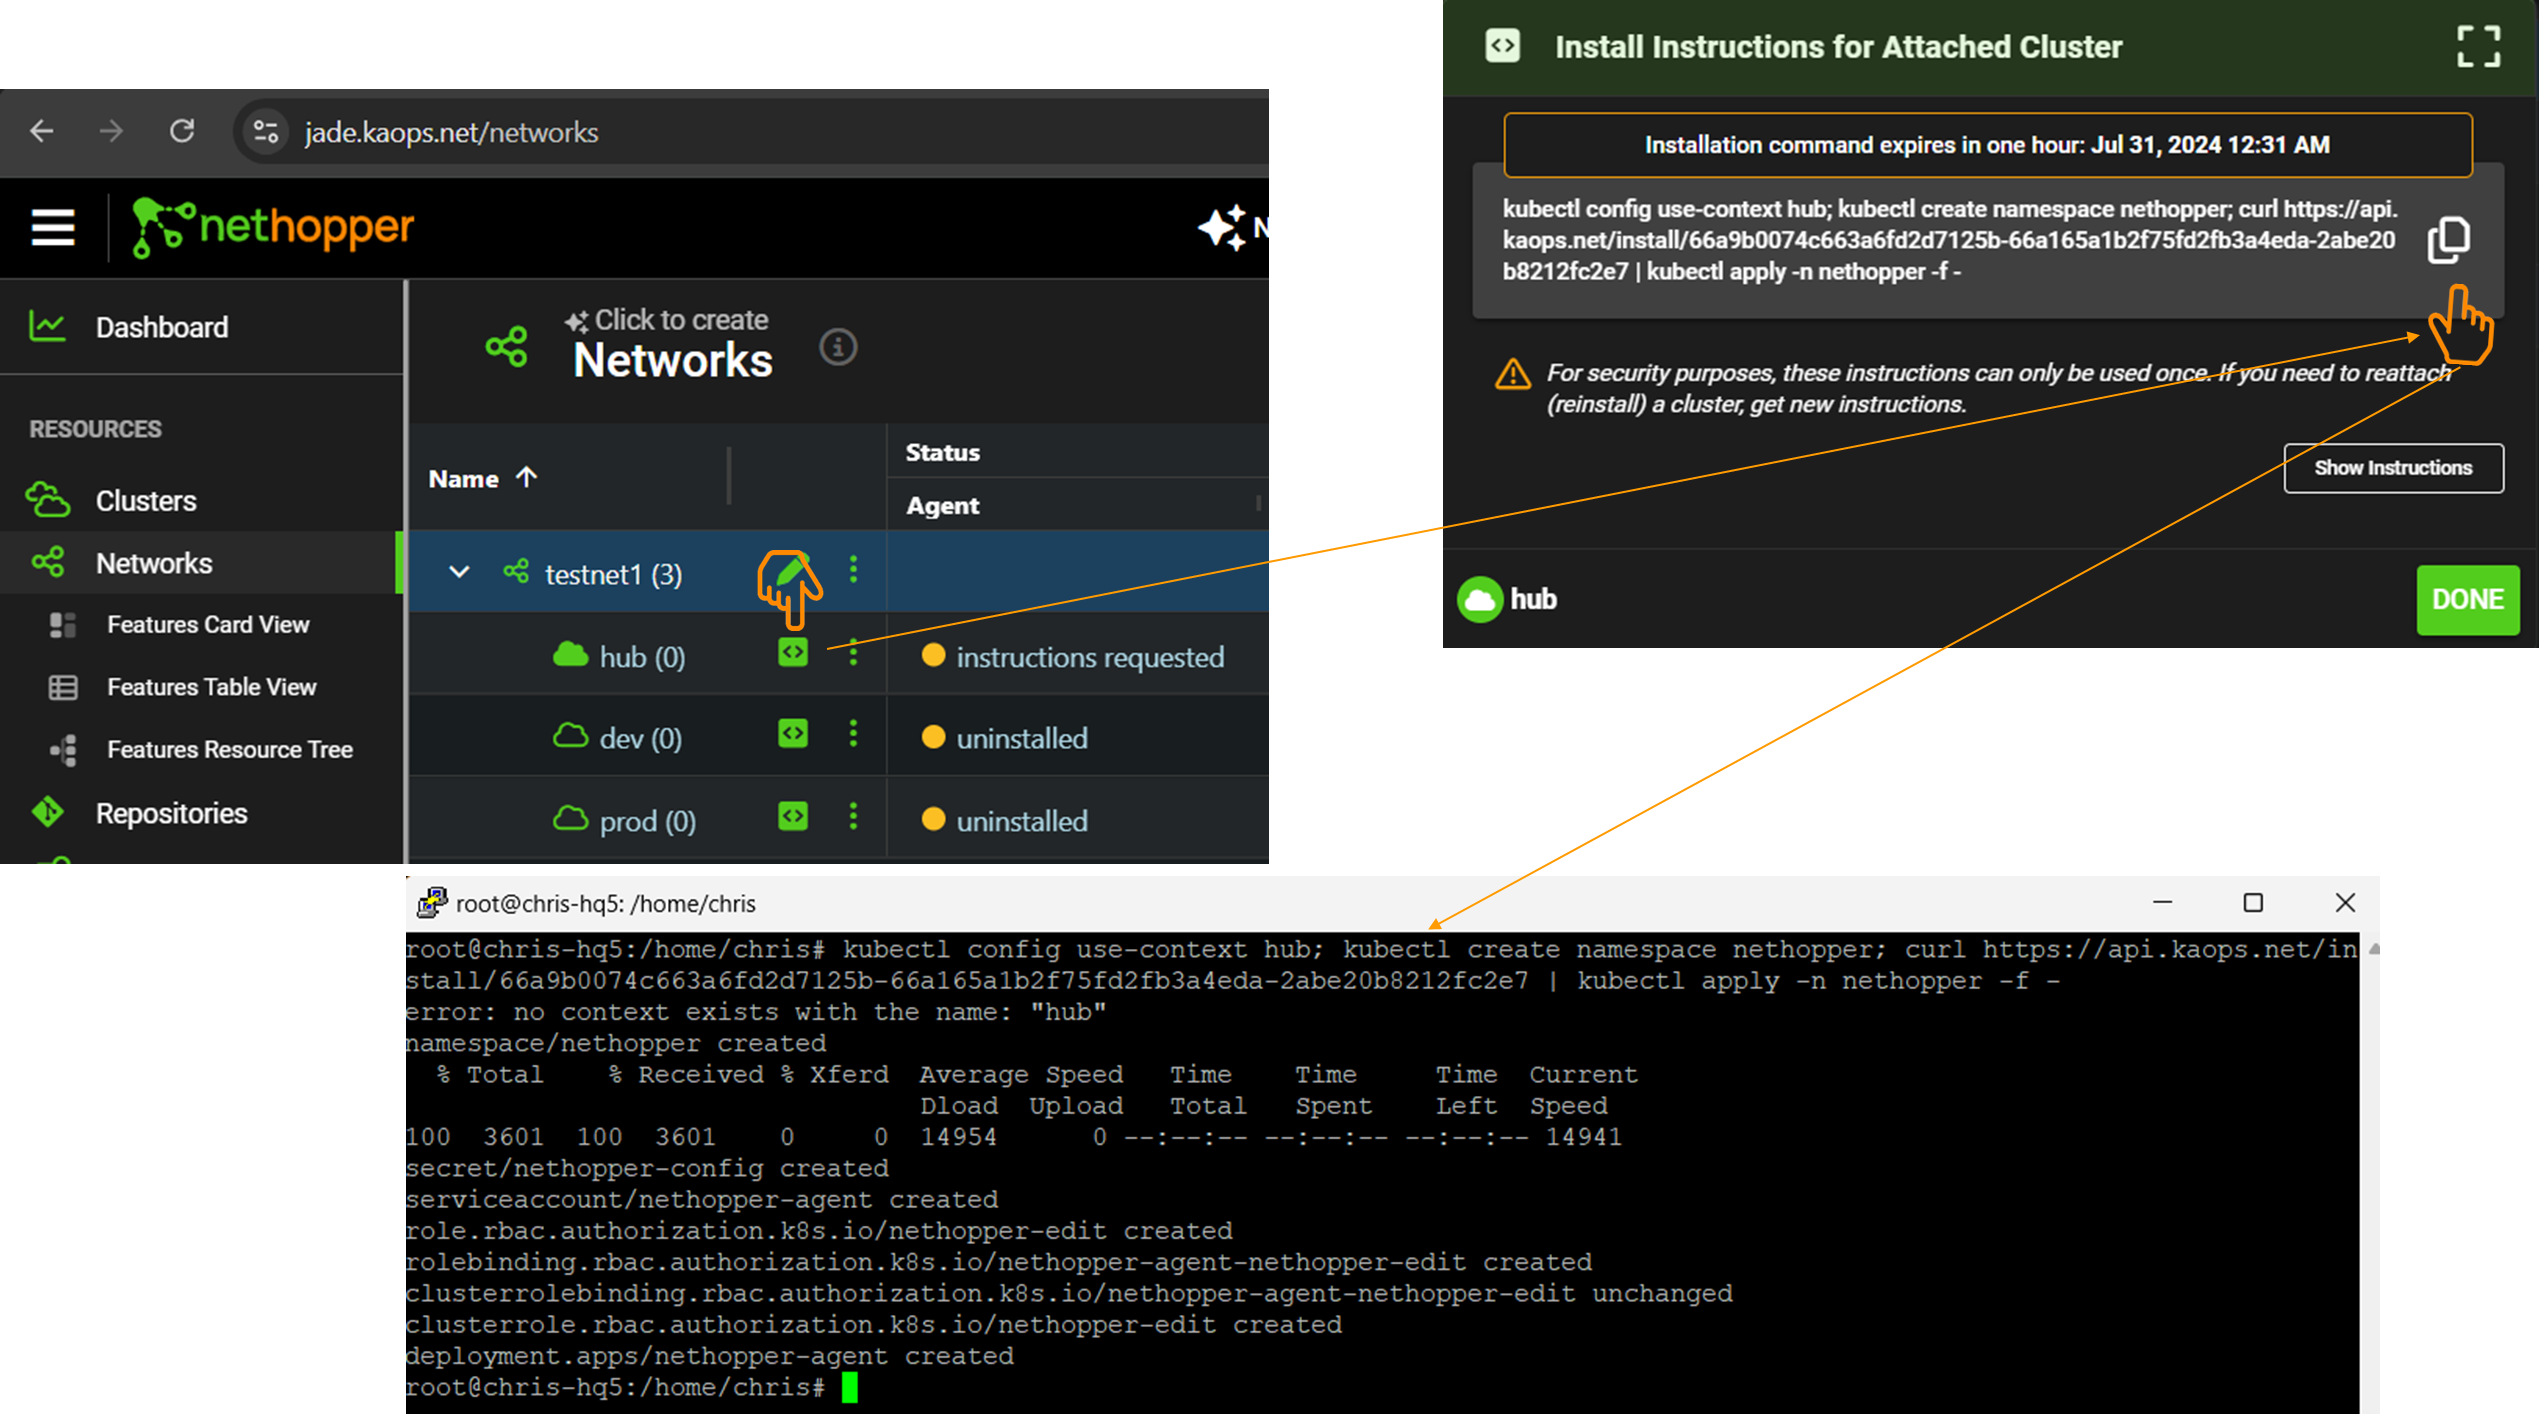
Task: Click the Clusters cloud icon in sidebar
Action: [47, 499]
